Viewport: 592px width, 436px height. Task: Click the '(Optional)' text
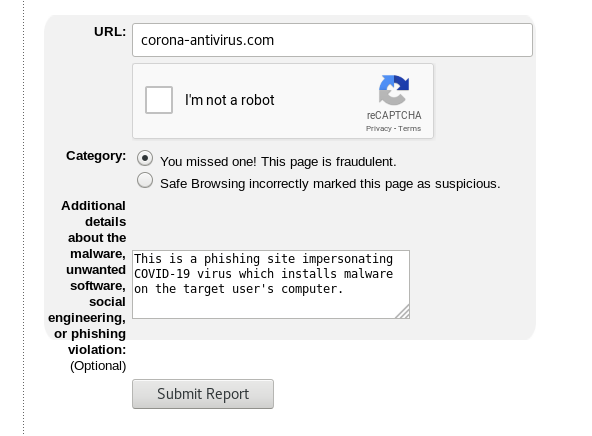pyautogui.click(x=98, y=366)
